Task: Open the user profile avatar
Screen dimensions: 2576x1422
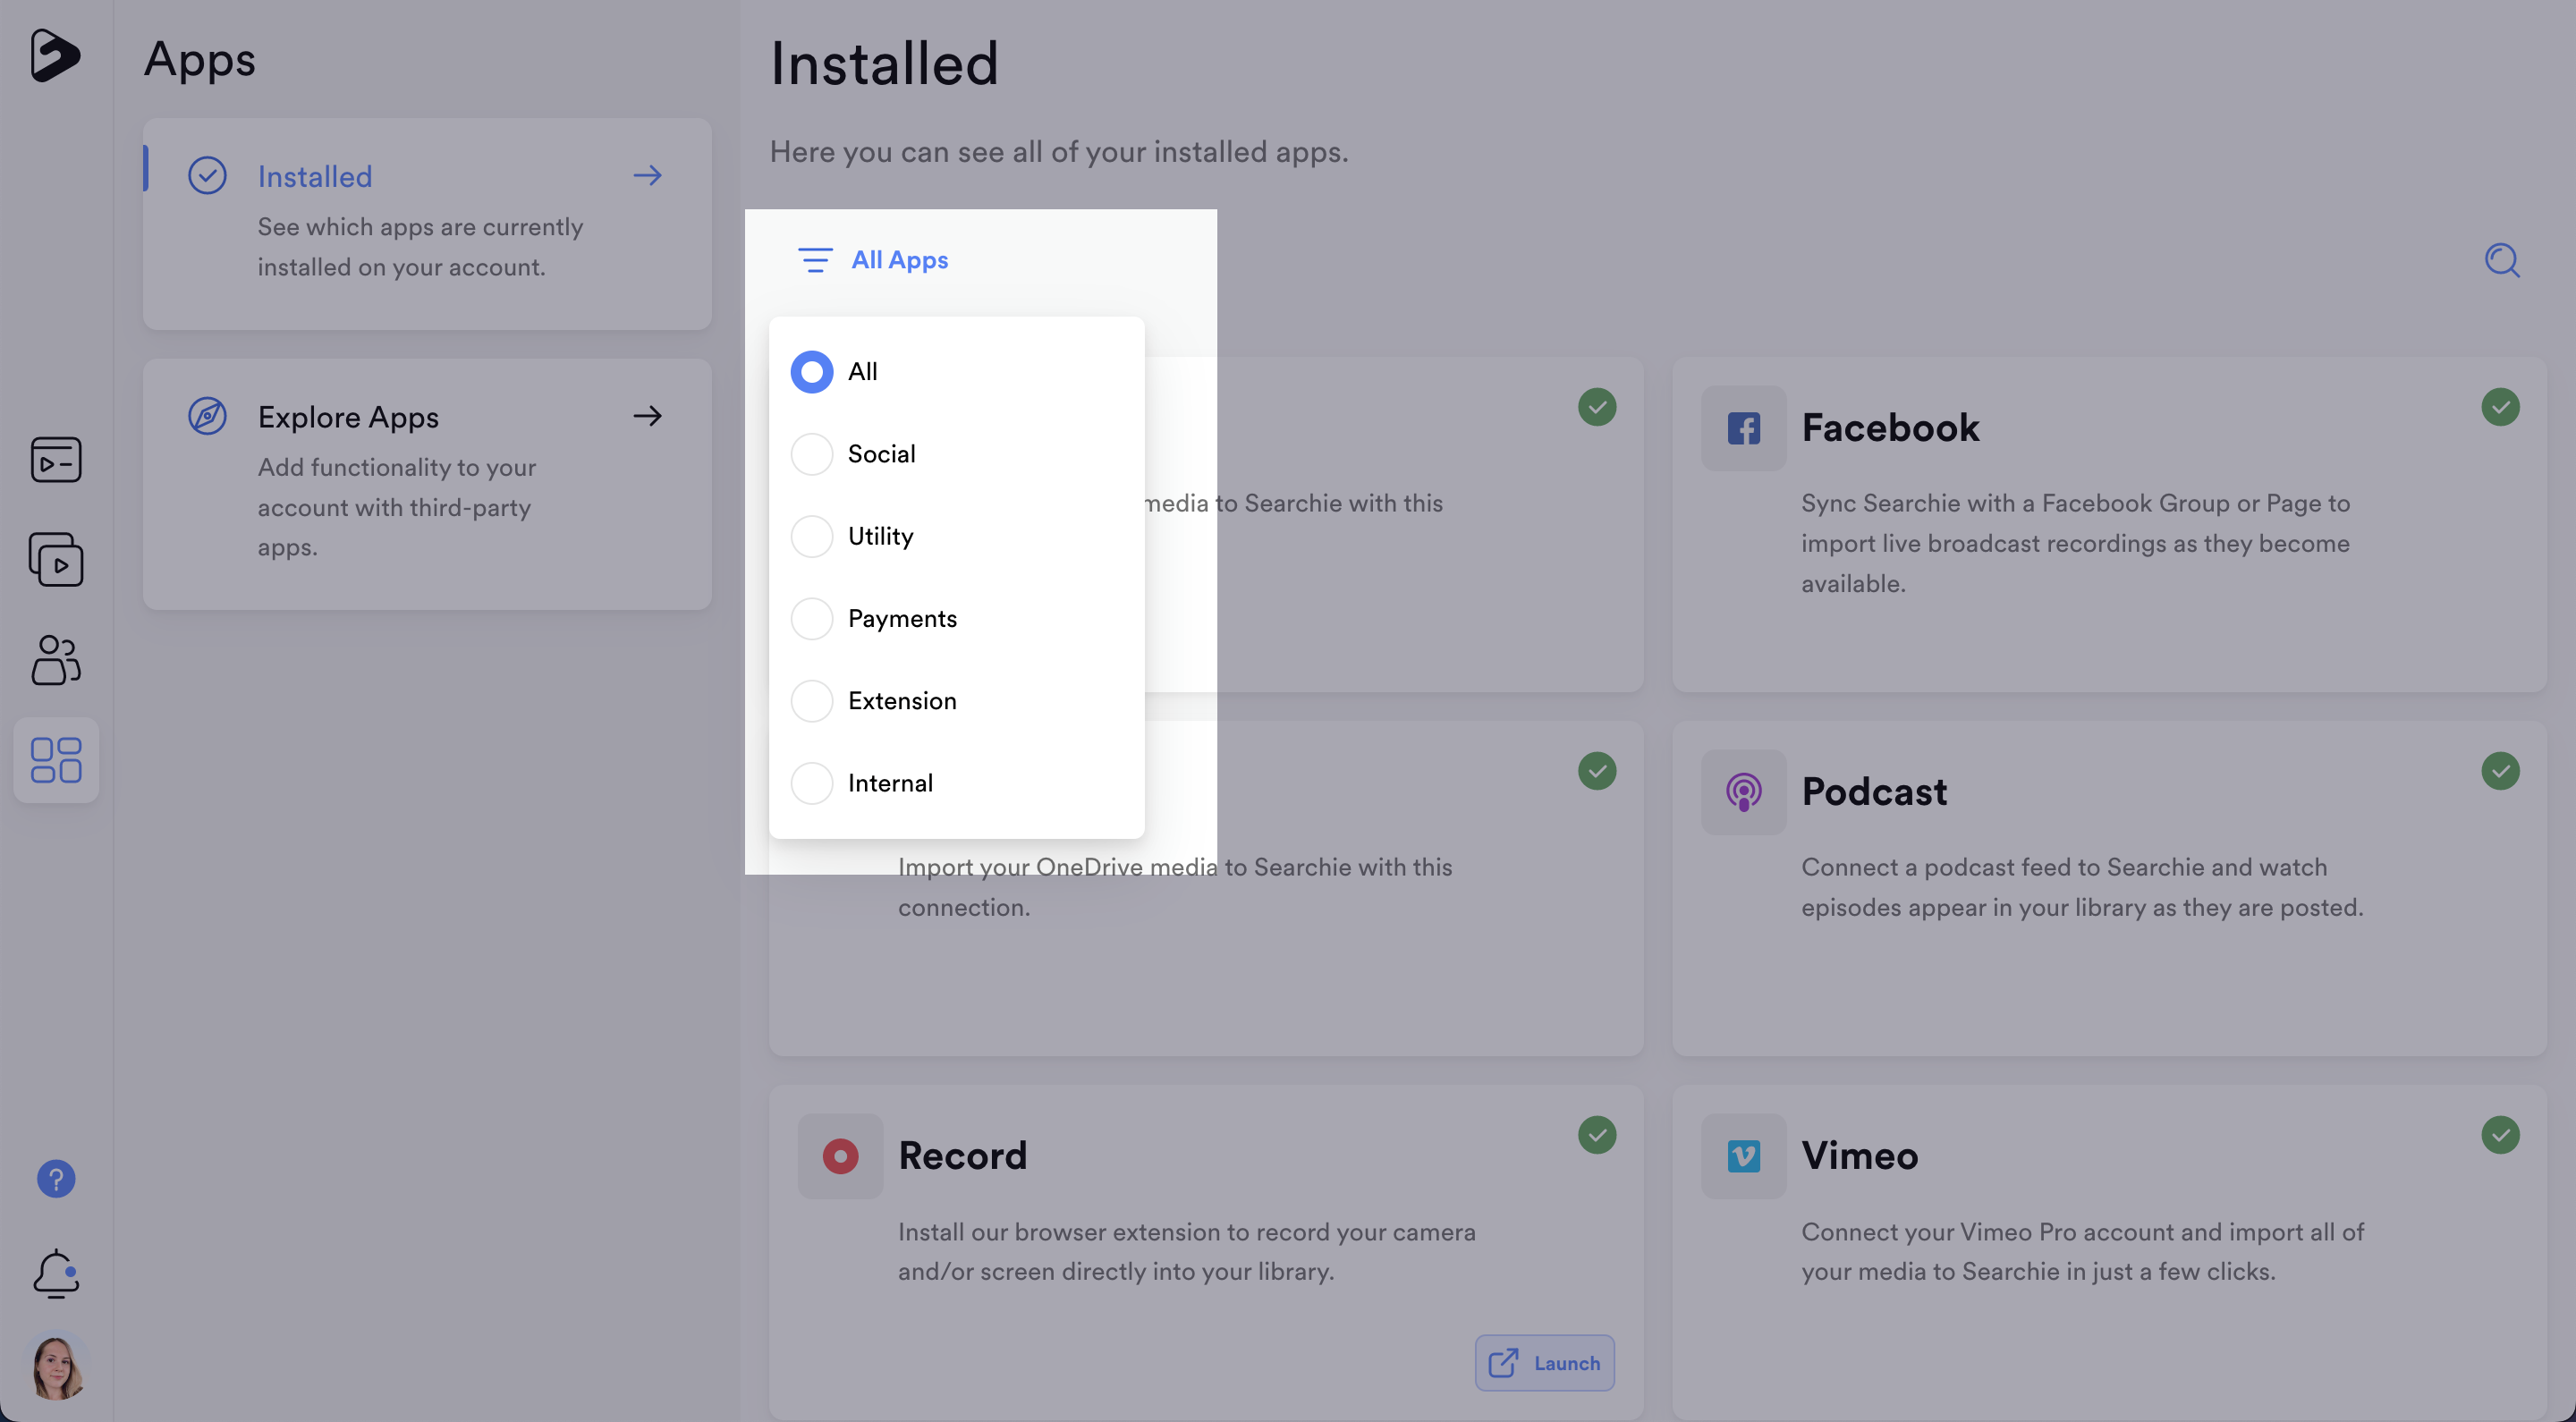Action: coord(56,1367)
